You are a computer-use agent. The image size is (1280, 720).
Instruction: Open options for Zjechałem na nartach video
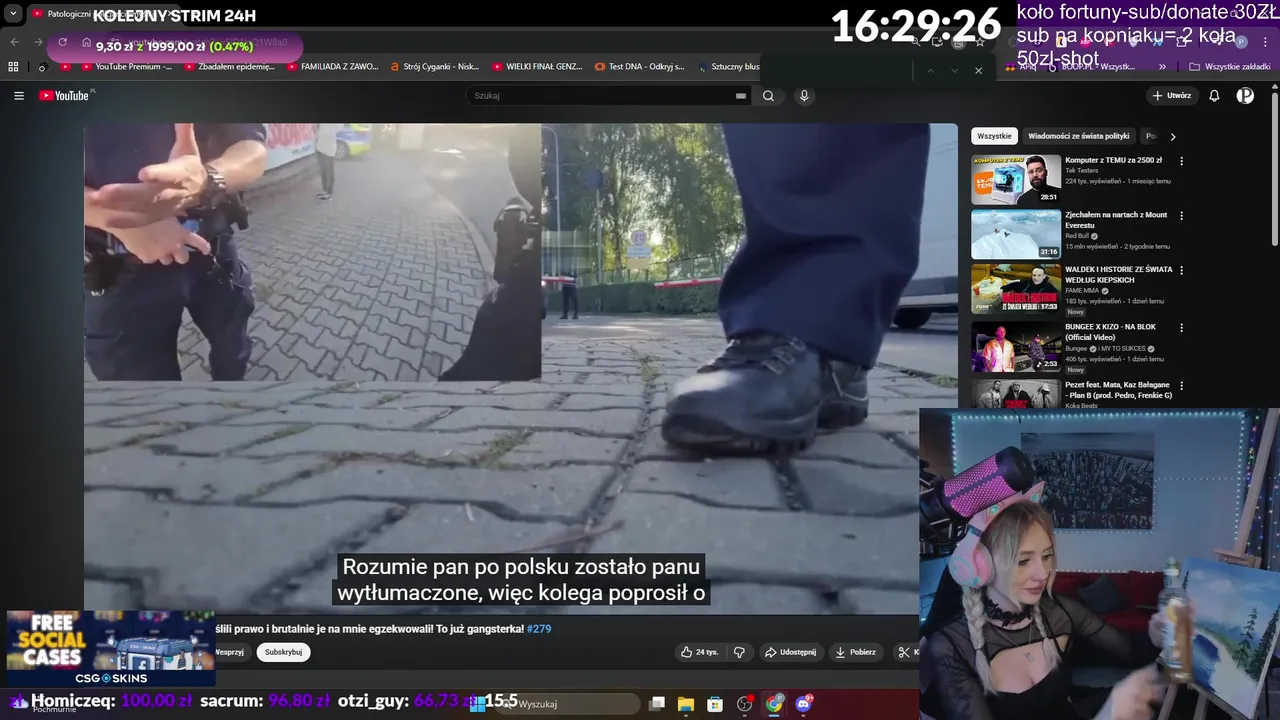click(1182, 216)
